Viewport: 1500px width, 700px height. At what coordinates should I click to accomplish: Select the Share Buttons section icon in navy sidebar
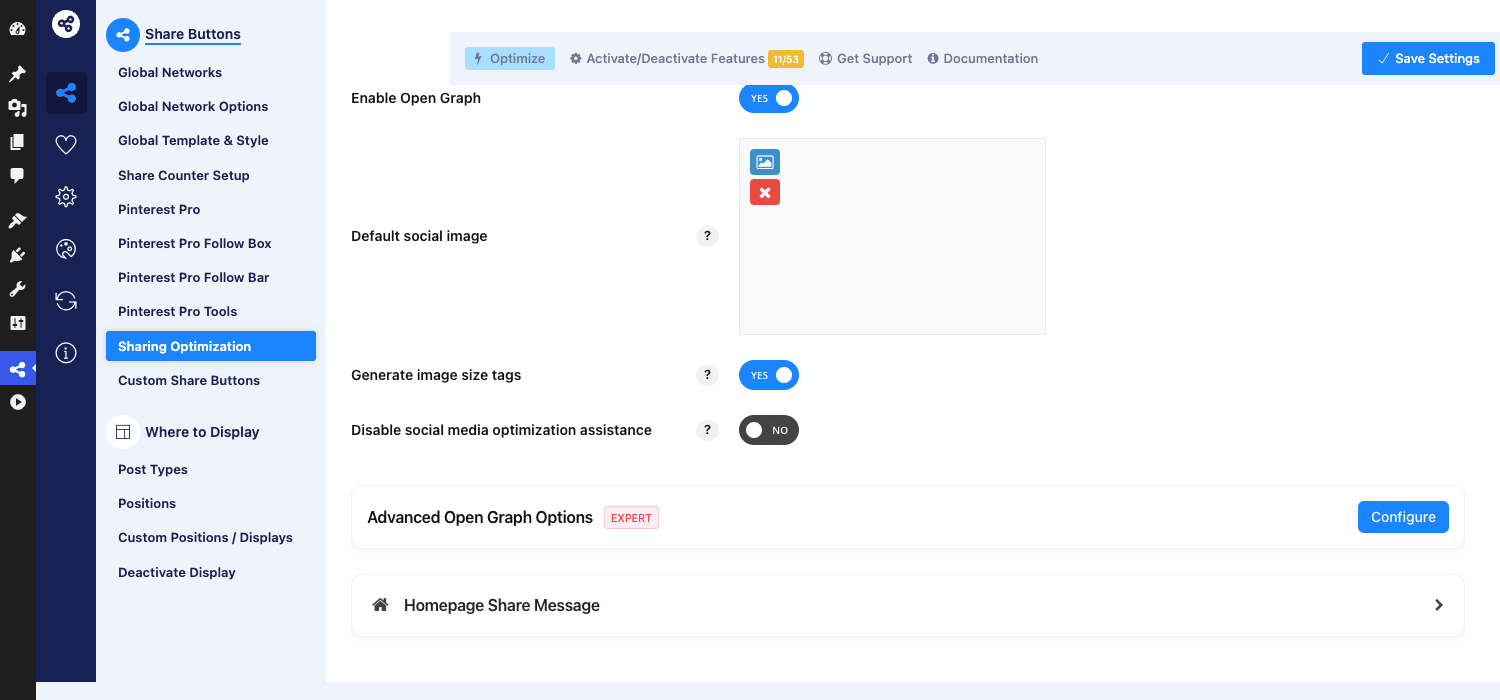66,93
